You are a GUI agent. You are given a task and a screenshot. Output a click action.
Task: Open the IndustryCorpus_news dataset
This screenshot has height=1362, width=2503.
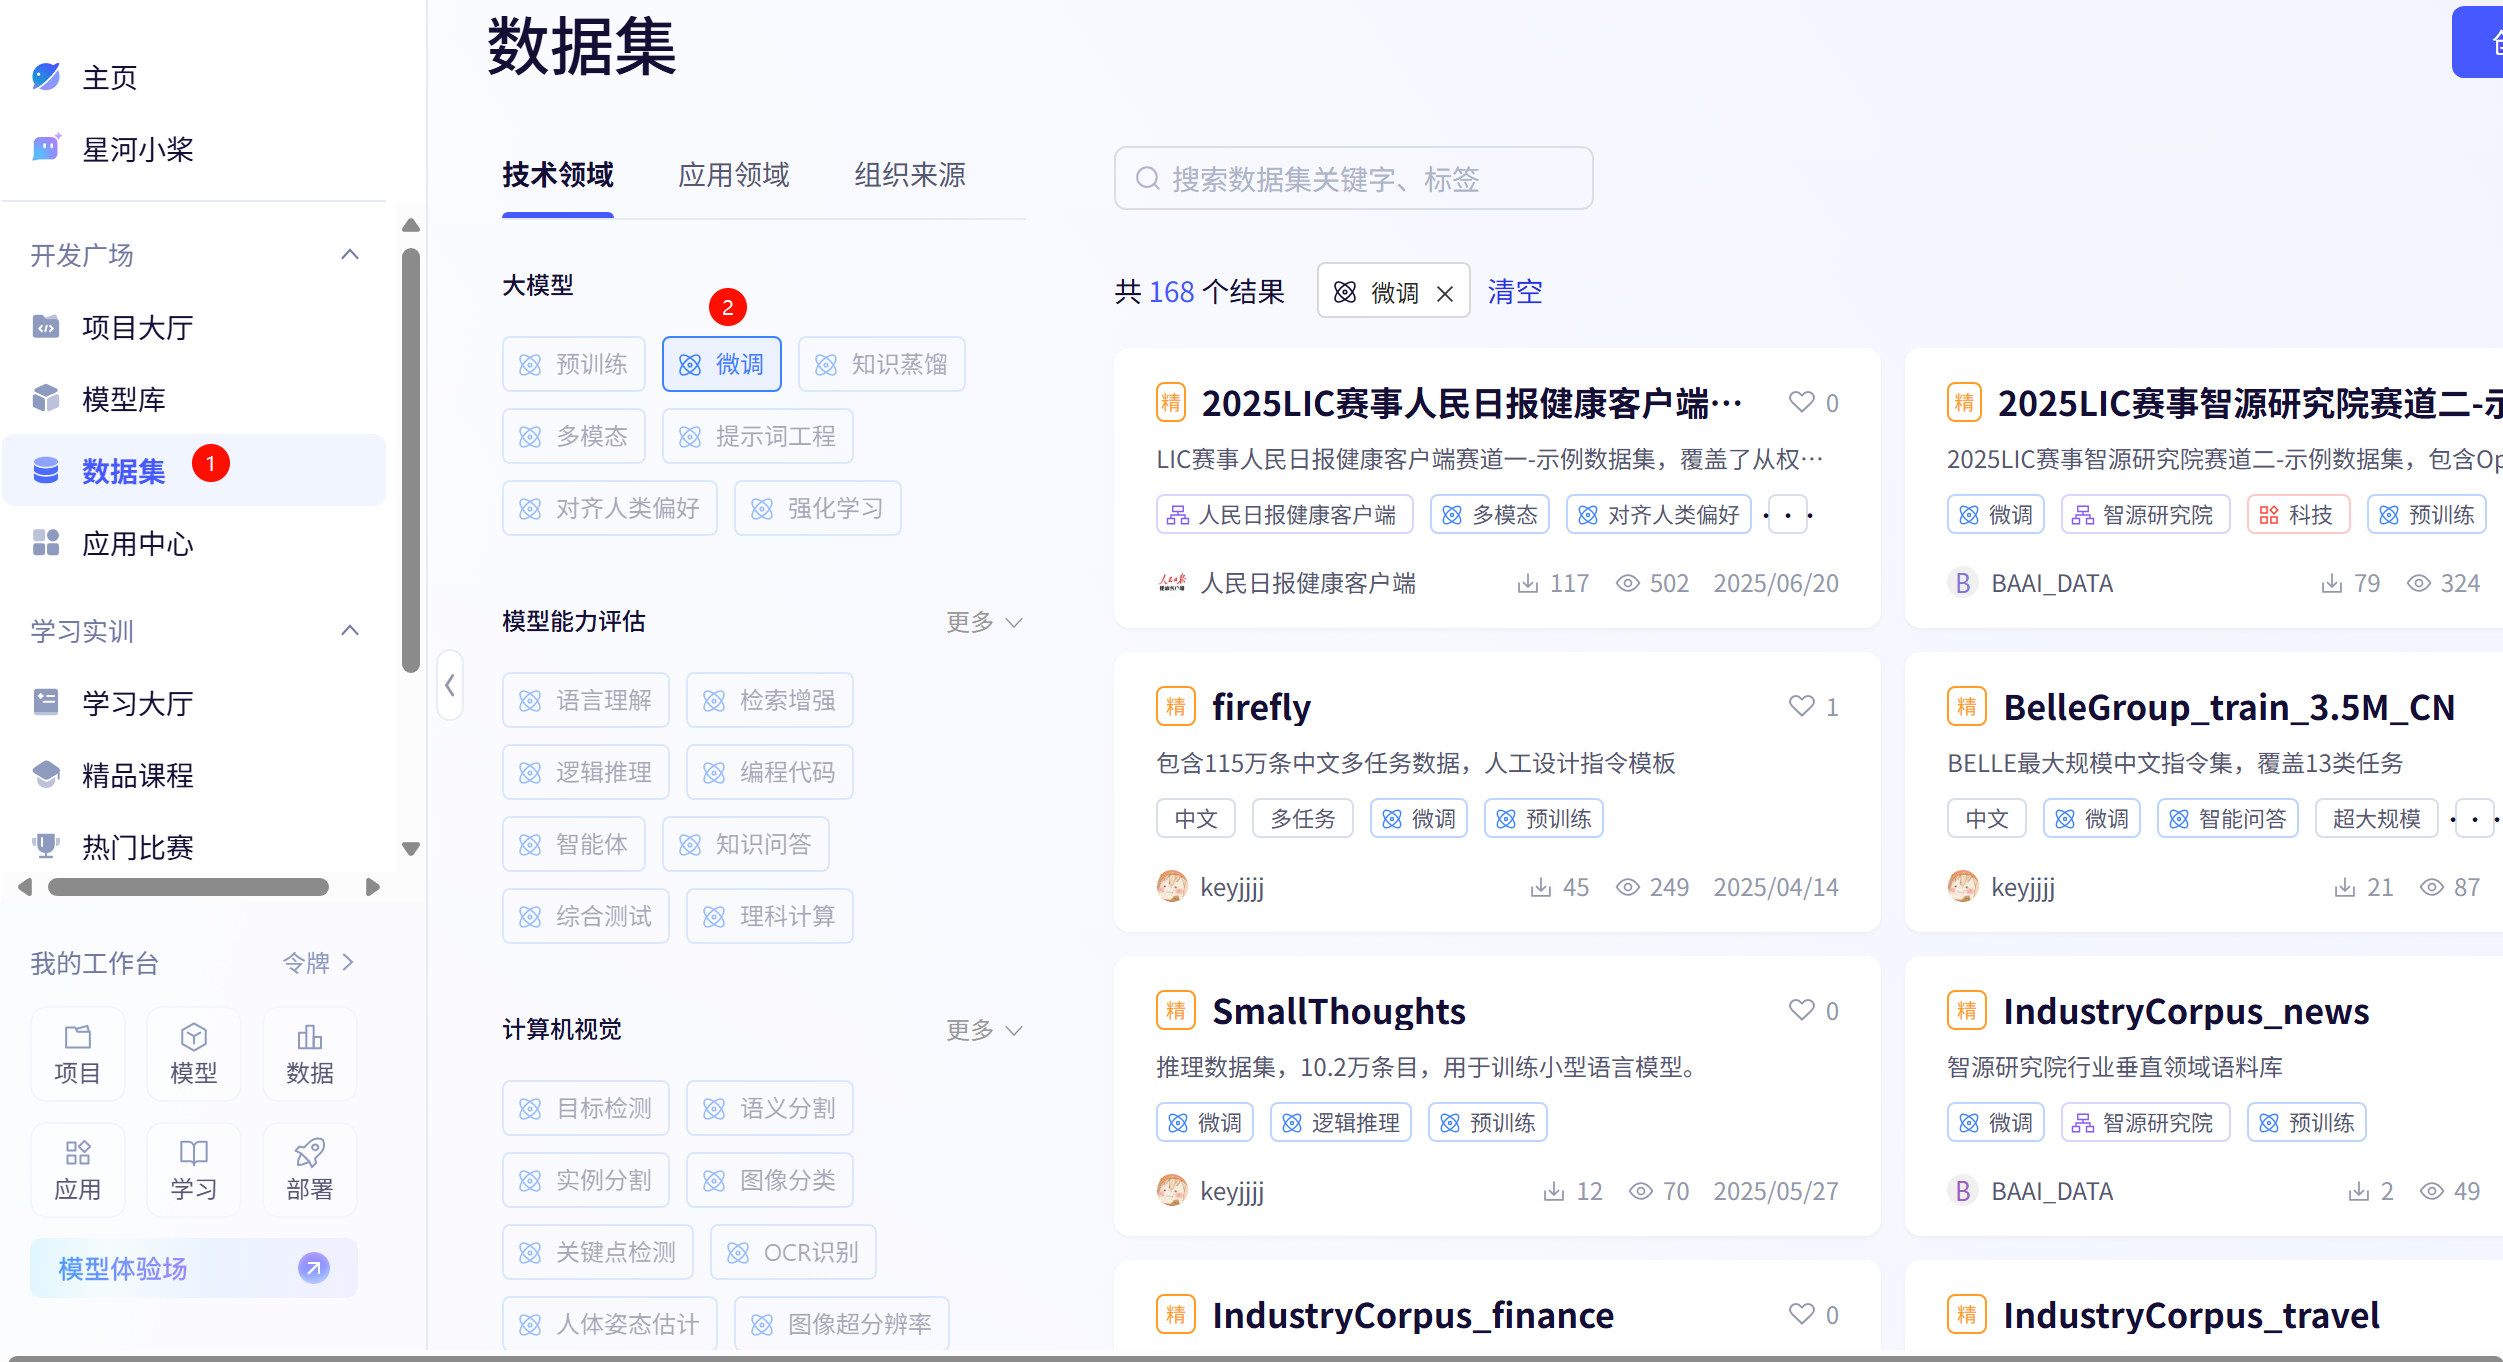click(2186, 1011)
